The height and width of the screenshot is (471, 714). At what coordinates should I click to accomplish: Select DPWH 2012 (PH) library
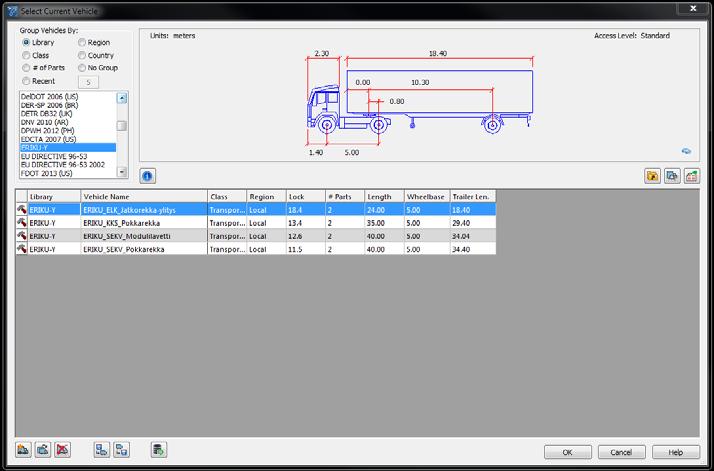(x=68, y=130)
